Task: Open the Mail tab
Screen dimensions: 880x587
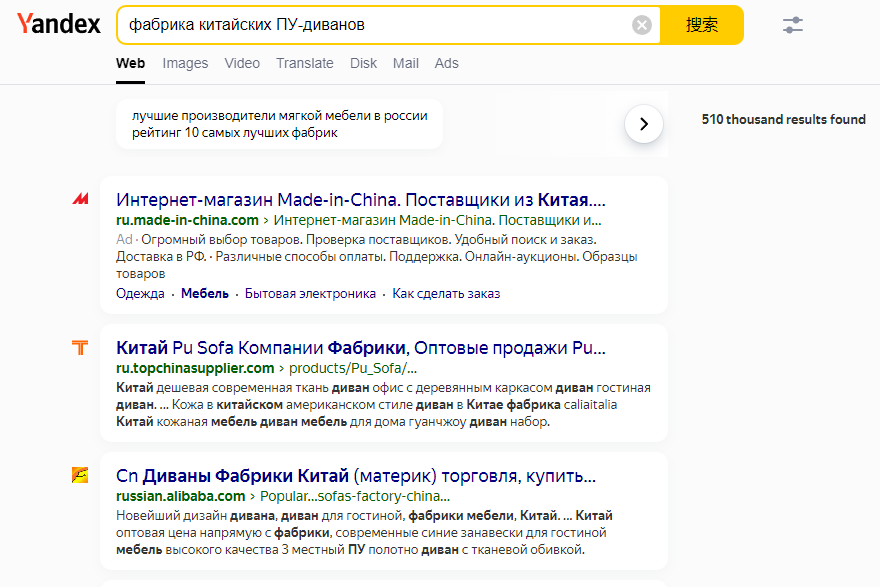Action: [x=406, y=63]
